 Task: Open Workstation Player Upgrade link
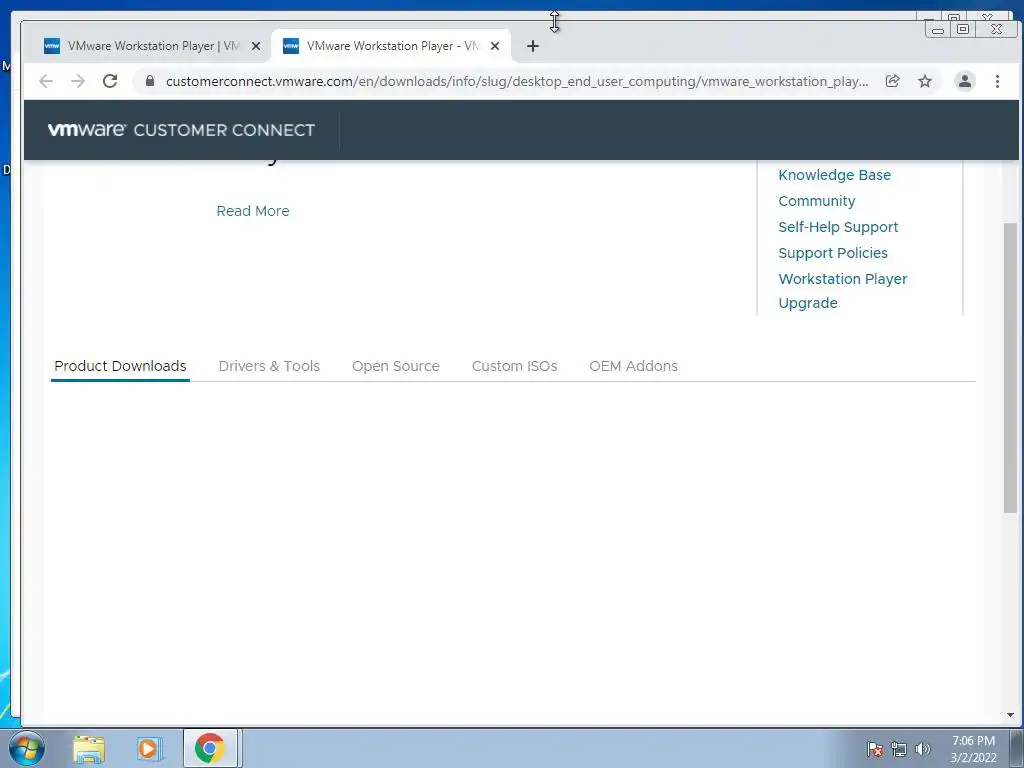(x=842, y=291)
